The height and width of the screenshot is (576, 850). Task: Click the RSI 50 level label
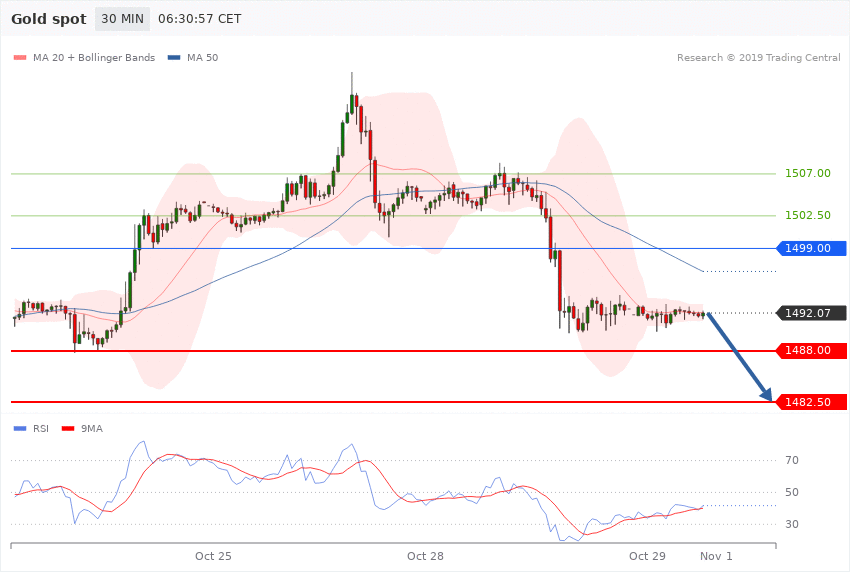tap(792, 492)
